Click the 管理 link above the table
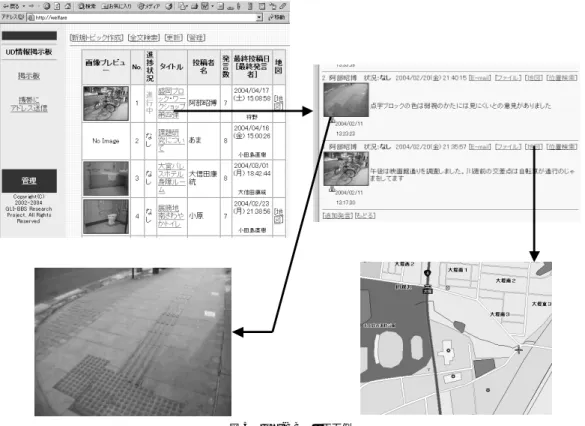This screenshot has height=426, width=585. [196, 37]
